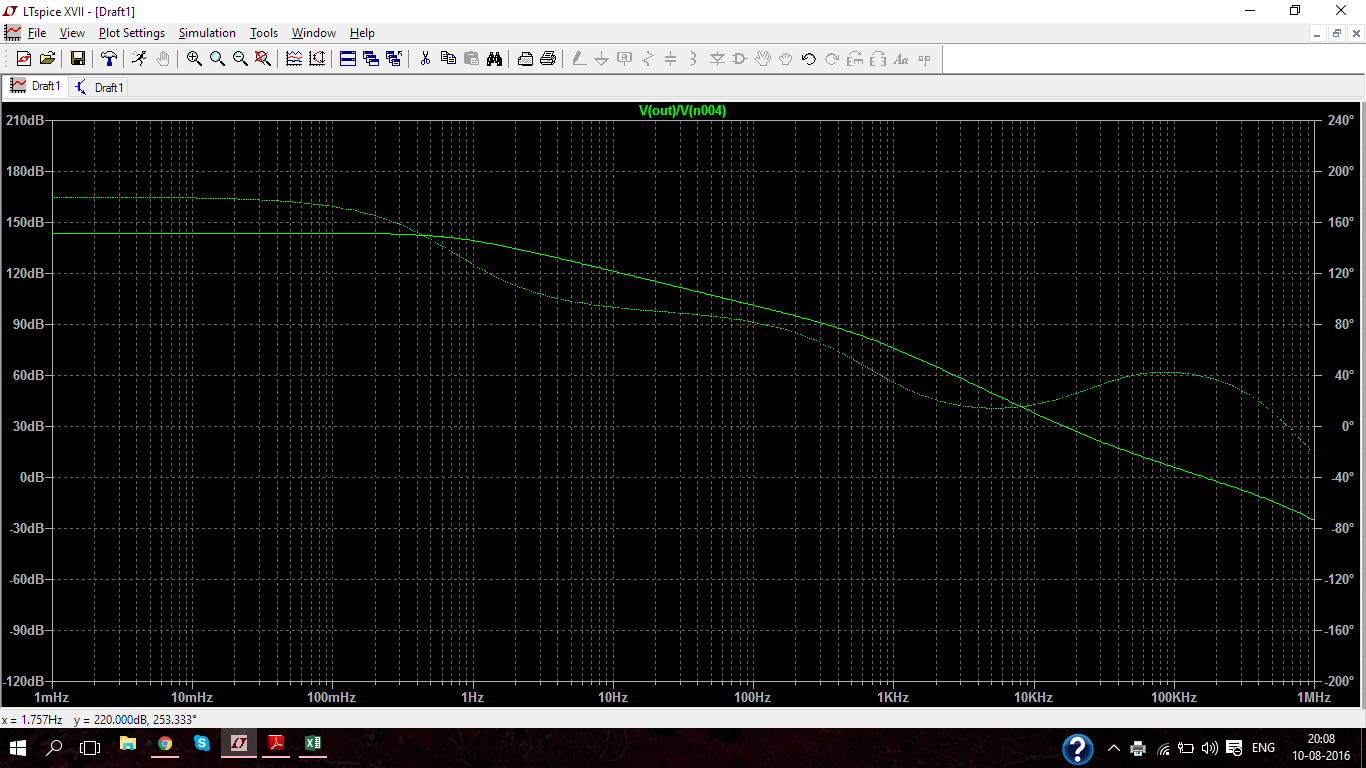
Task: Open the Control Panel hammer icon
Action: click(108, 59)
